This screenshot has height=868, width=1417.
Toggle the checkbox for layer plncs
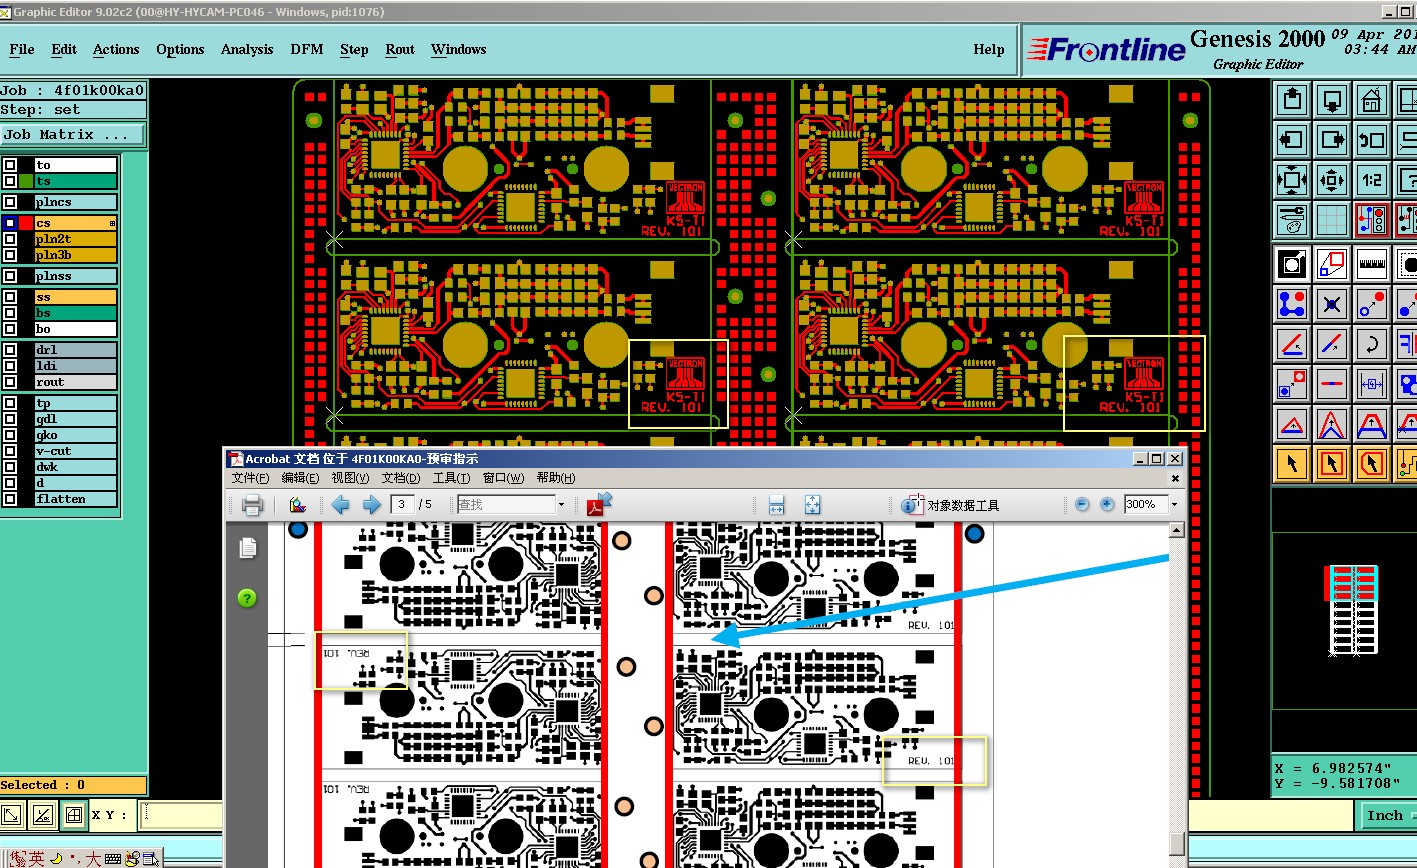[10, 202]
